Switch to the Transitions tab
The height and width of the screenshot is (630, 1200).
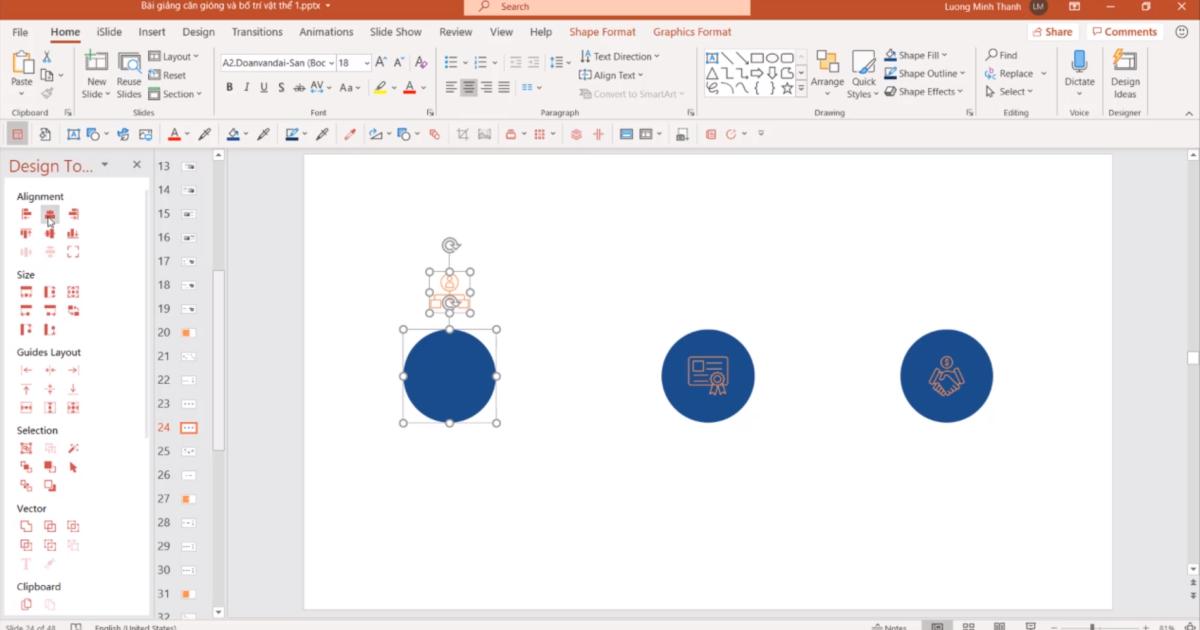pos(257,32)
